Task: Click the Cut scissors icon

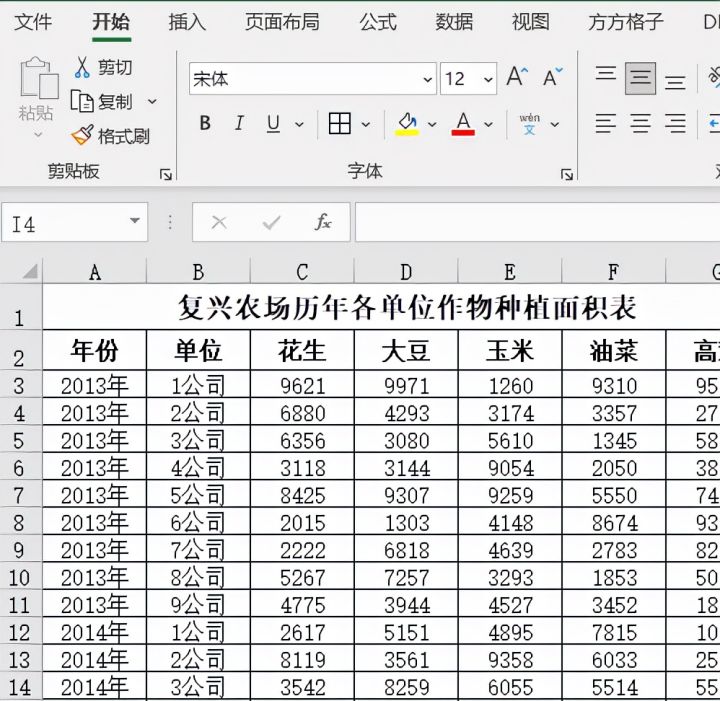Action: [x=82, y=67]
